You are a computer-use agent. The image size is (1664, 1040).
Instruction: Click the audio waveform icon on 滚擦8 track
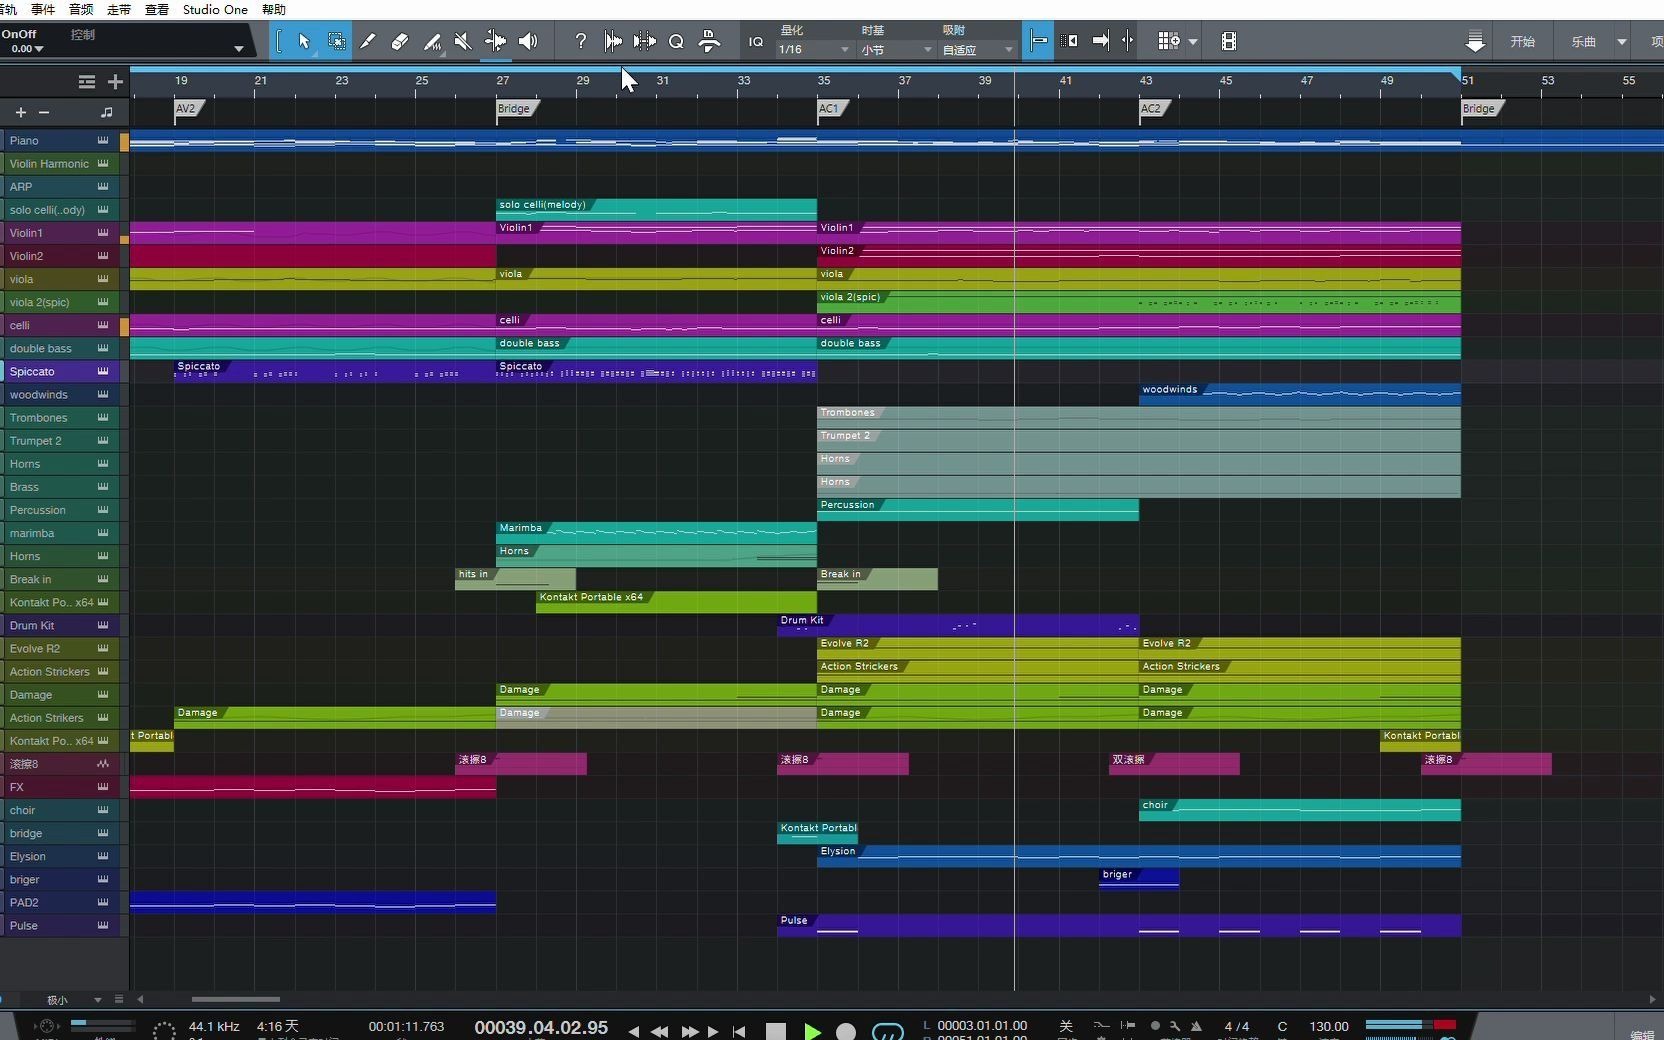(x=103, y=764)
